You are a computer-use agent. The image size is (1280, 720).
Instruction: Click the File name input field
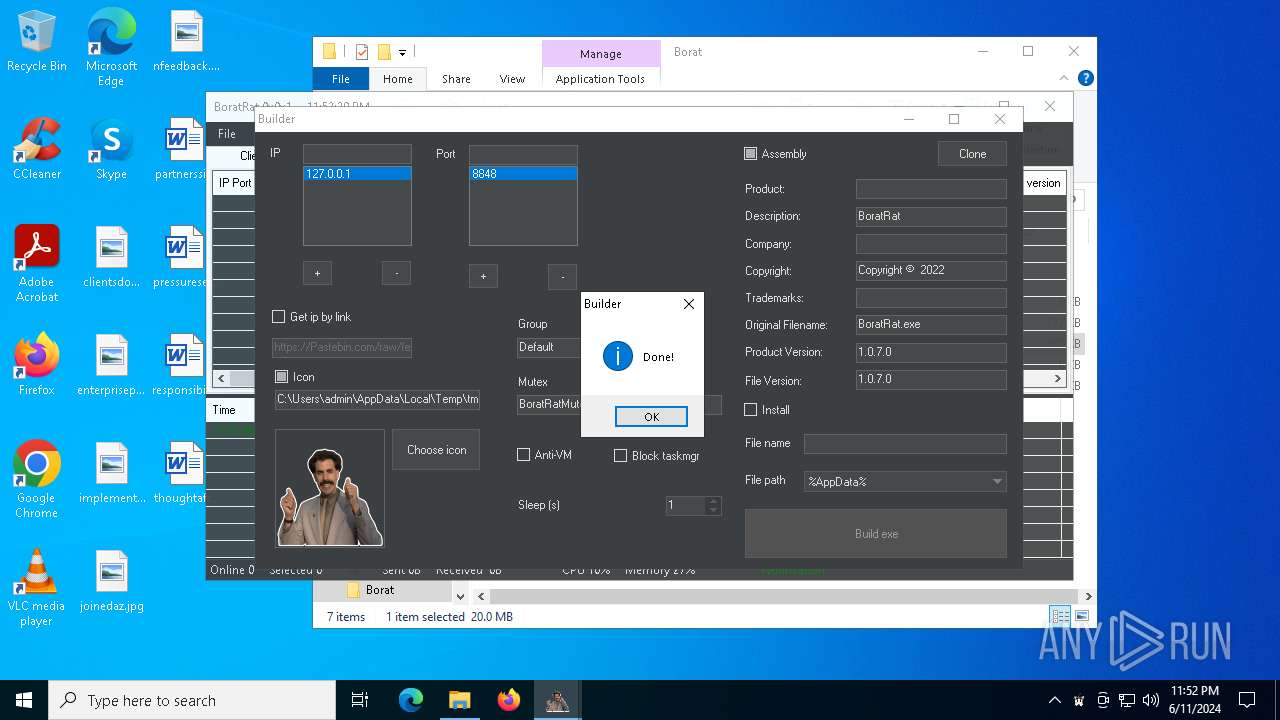(x=905, y=443)
